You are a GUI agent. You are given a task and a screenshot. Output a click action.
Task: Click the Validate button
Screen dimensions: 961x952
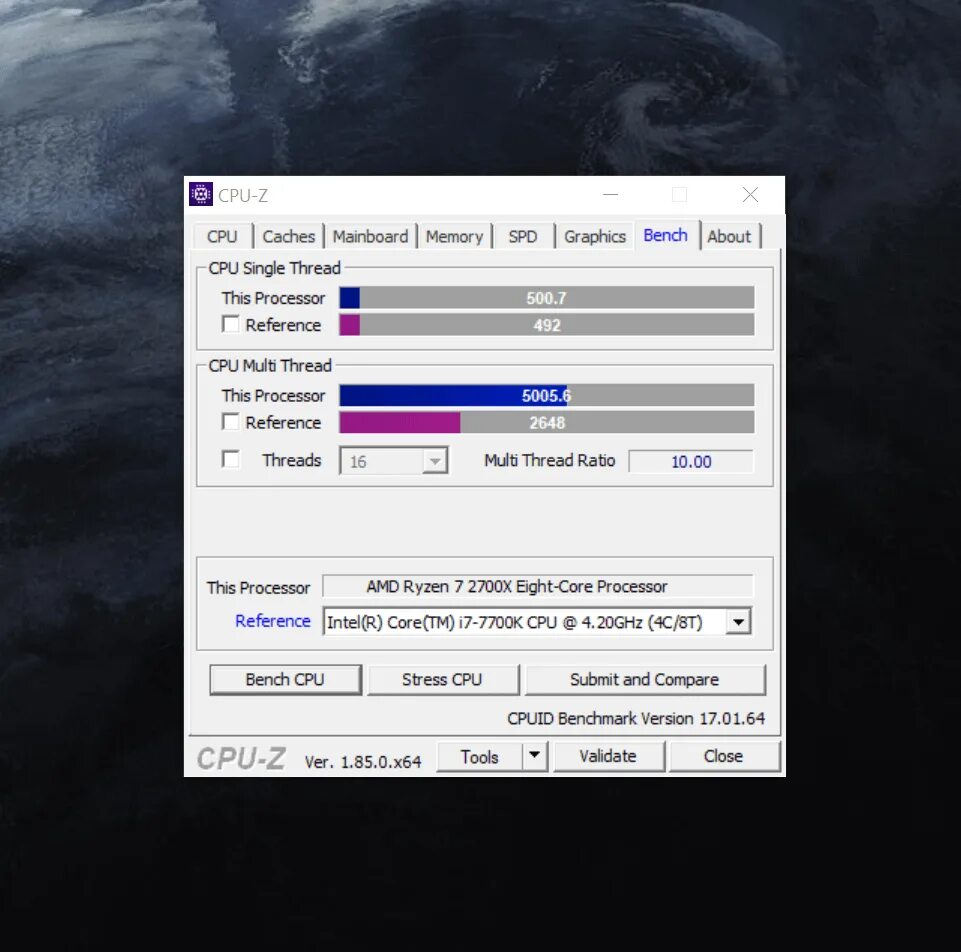[x=609, y=756]
